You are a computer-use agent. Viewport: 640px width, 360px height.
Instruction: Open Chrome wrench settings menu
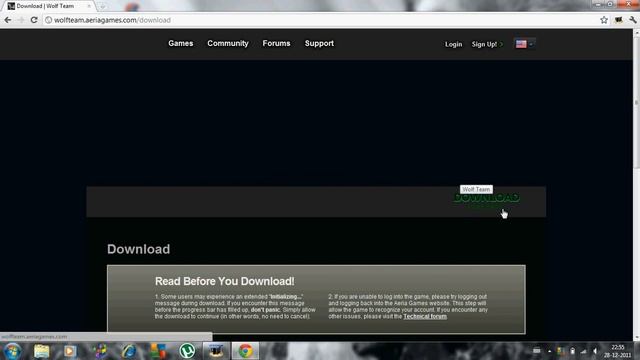coord(633,20)
